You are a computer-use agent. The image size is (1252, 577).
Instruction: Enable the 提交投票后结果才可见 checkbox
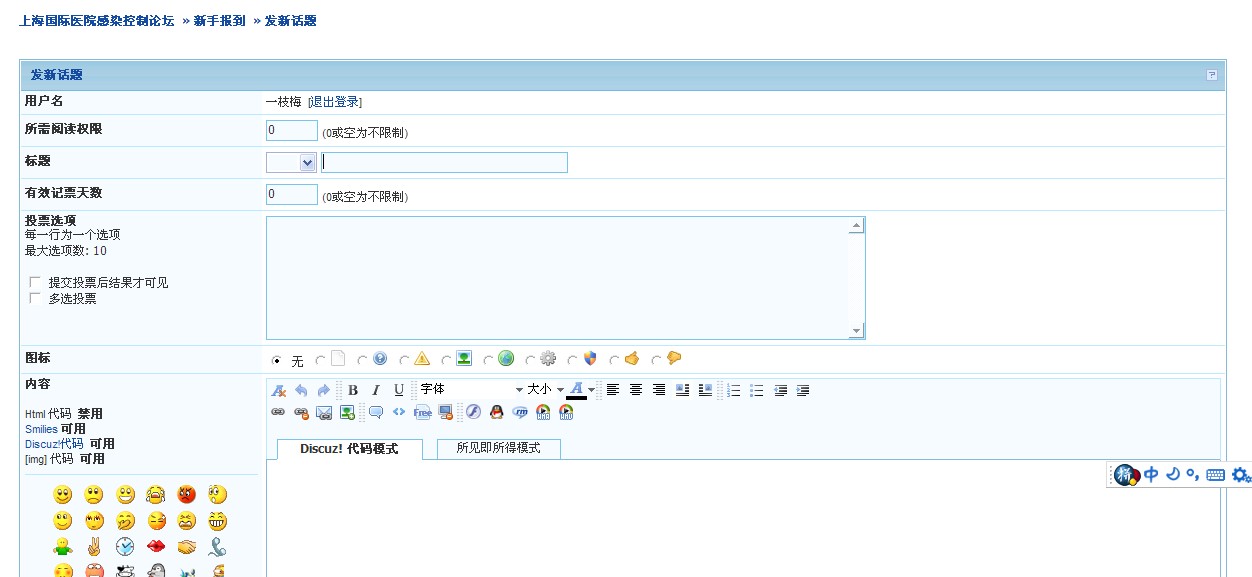[x=35, y=282]
